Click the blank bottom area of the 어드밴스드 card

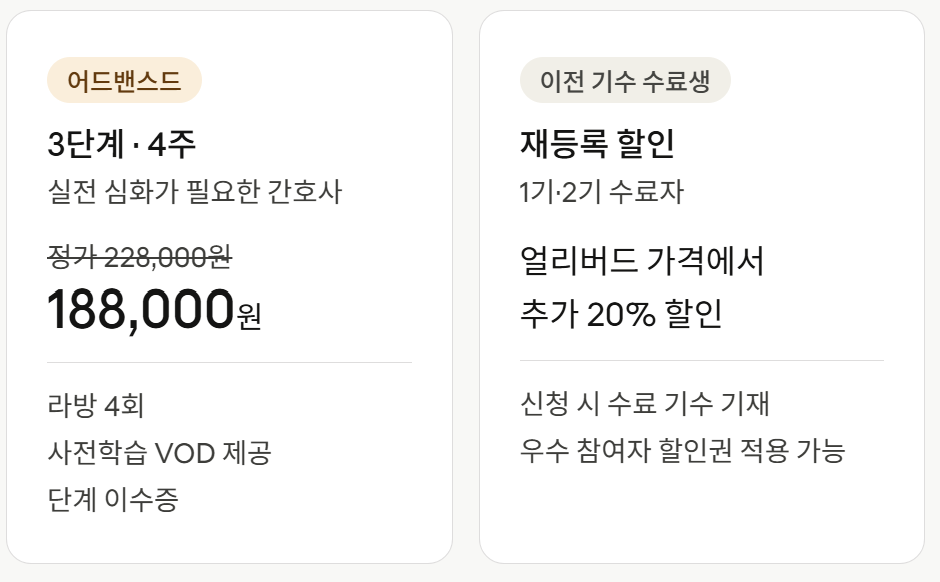point(229,537)
